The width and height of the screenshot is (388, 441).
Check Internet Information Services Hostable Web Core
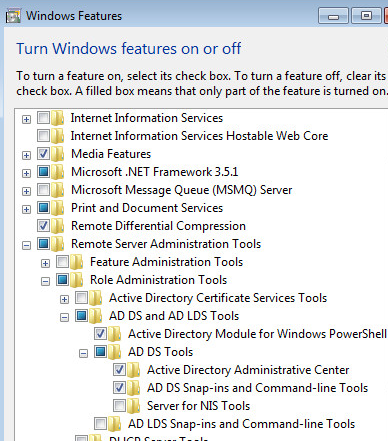click(43, 136)
